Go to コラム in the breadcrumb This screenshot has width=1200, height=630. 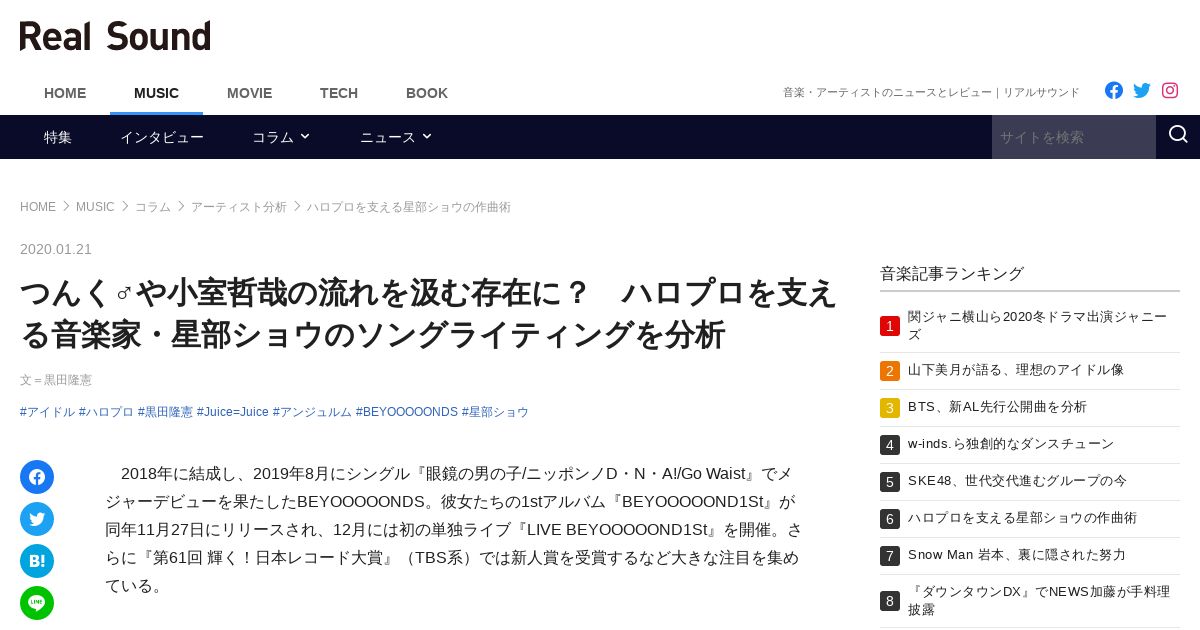(x=153, y=207)
